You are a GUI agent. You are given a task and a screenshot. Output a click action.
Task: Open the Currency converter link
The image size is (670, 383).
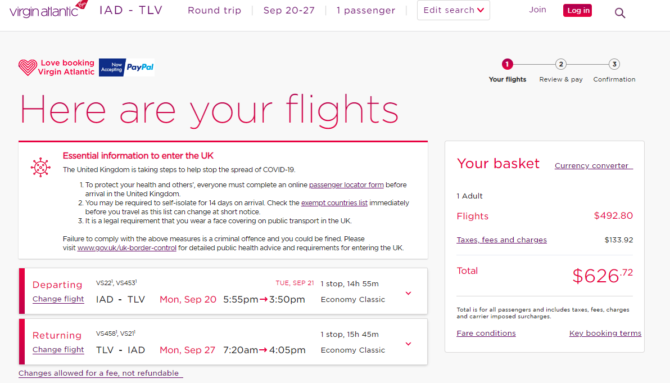point(594,165)
